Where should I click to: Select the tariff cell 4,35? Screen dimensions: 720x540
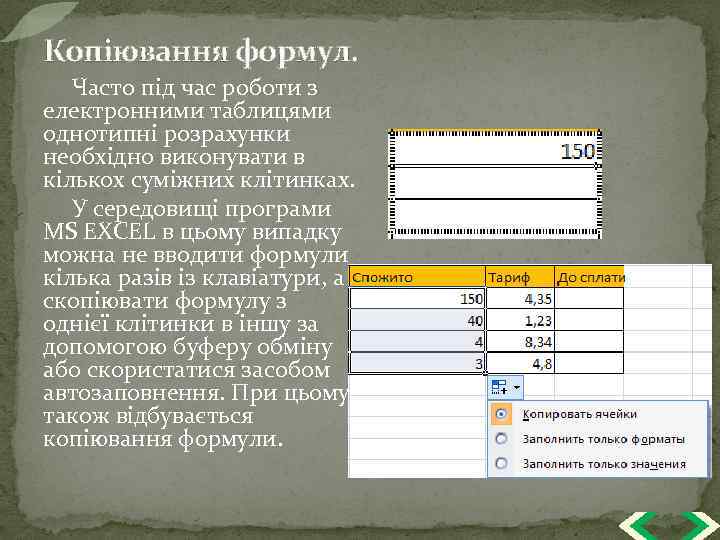[520, 298]
